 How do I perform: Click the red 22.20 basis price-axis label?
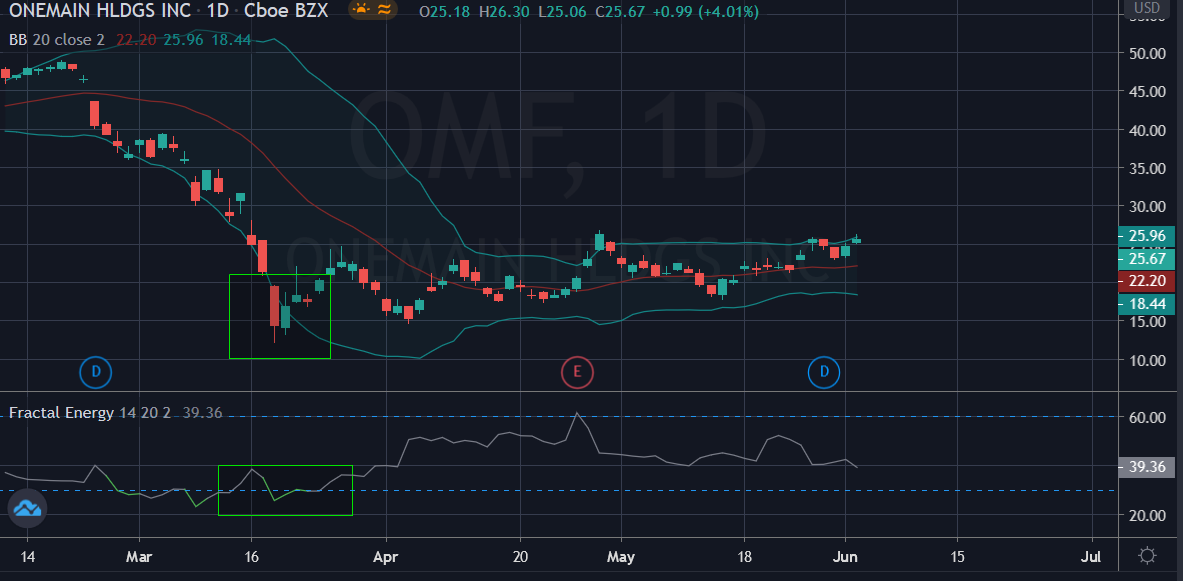(x=1146, y=281)
